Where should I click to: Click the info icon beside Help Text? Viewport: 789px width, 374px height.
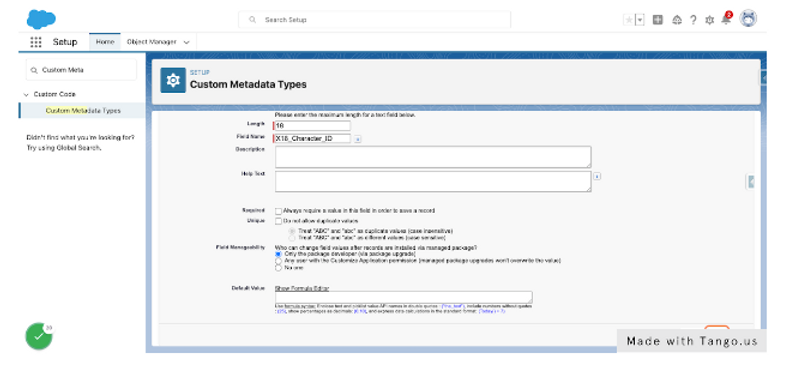597,176
